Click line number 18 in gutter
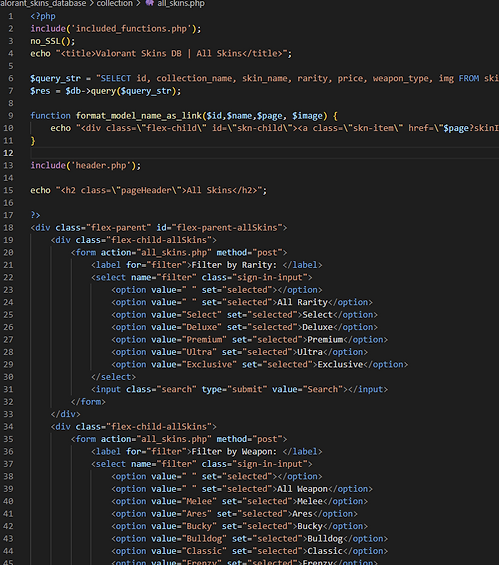Image resolution: width=499 pixels, height=565 pixels. [x=8, y=228]
